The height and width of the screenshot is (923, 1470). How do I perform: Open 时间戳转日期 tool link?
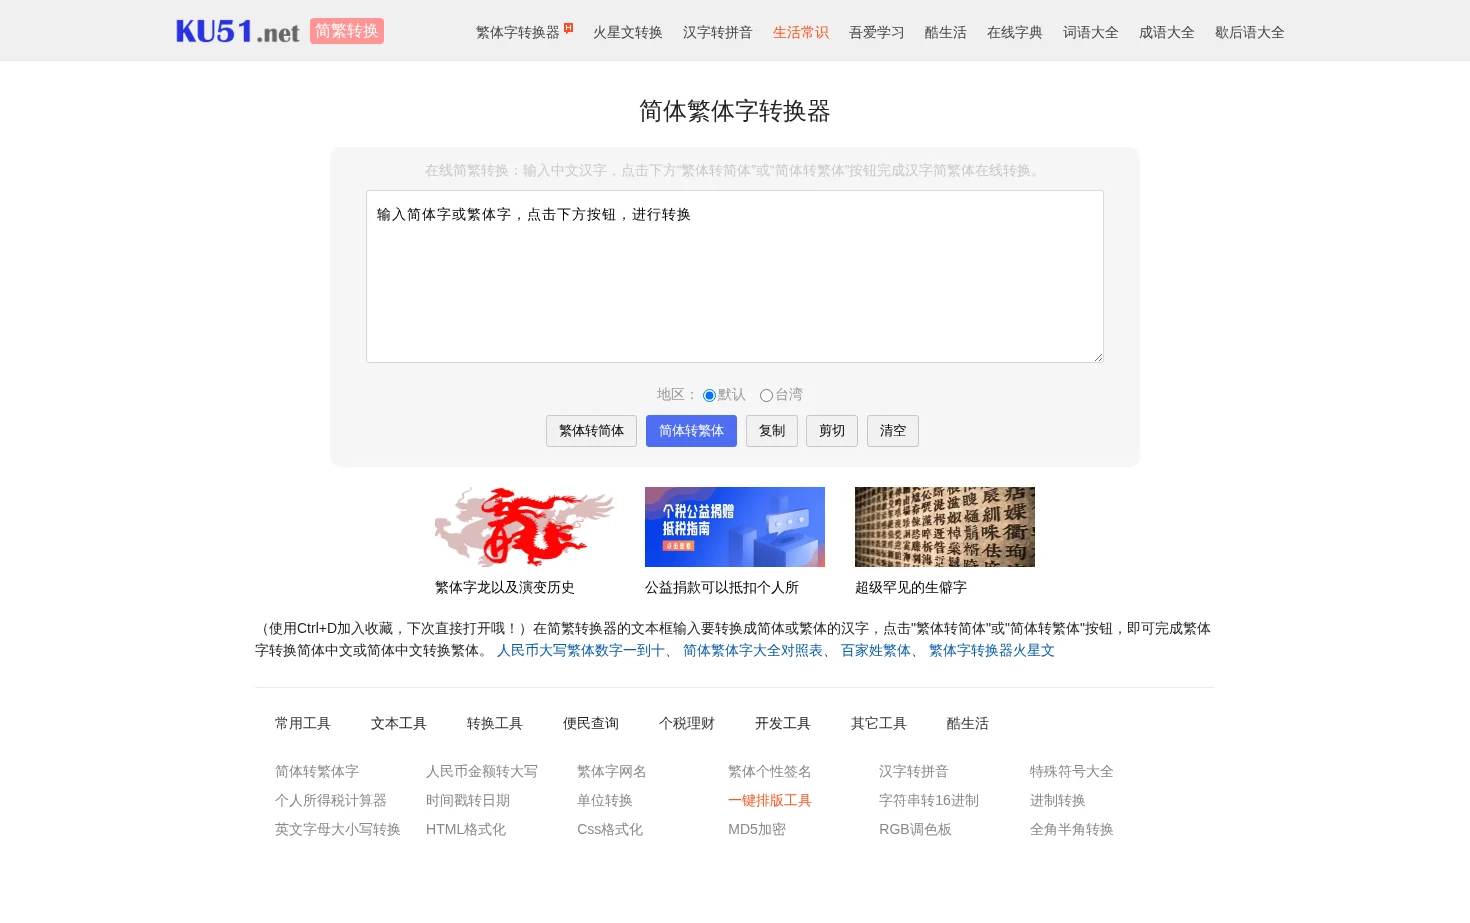pos(468,800)
